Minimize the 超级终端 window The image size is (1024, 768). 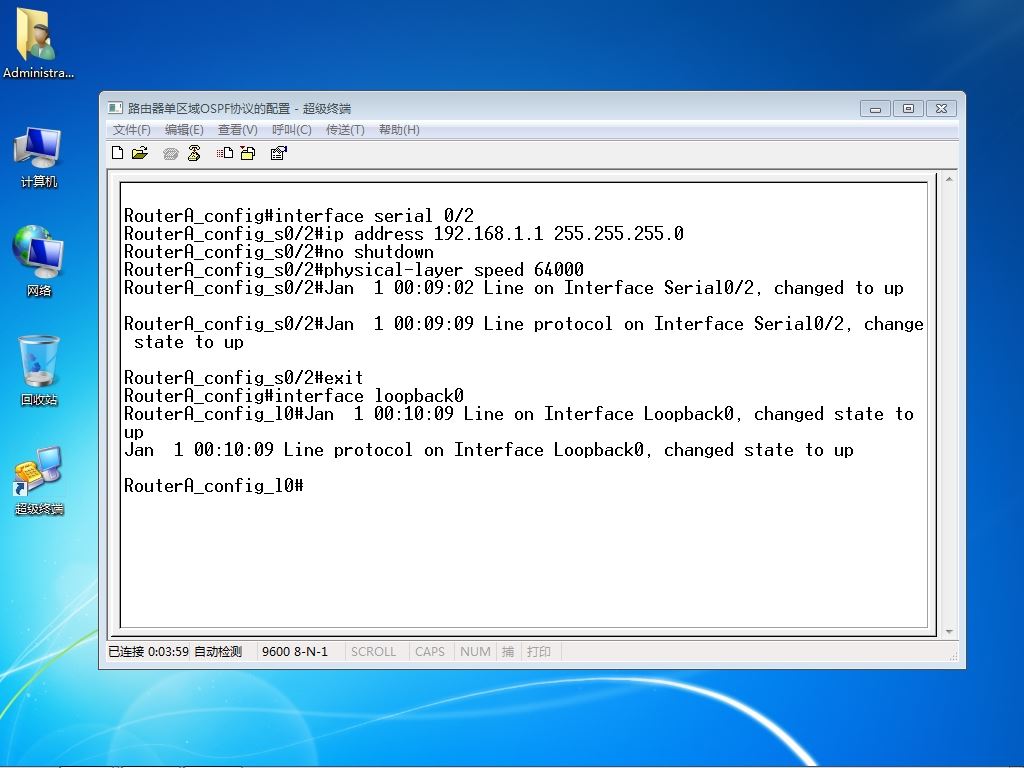point(876,108)
